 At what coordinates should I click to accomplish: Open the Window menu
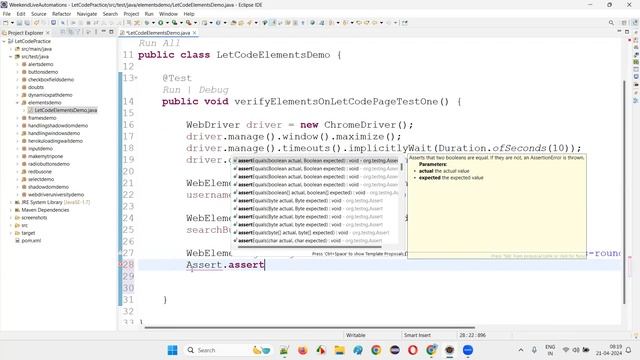tap(168, 14)
